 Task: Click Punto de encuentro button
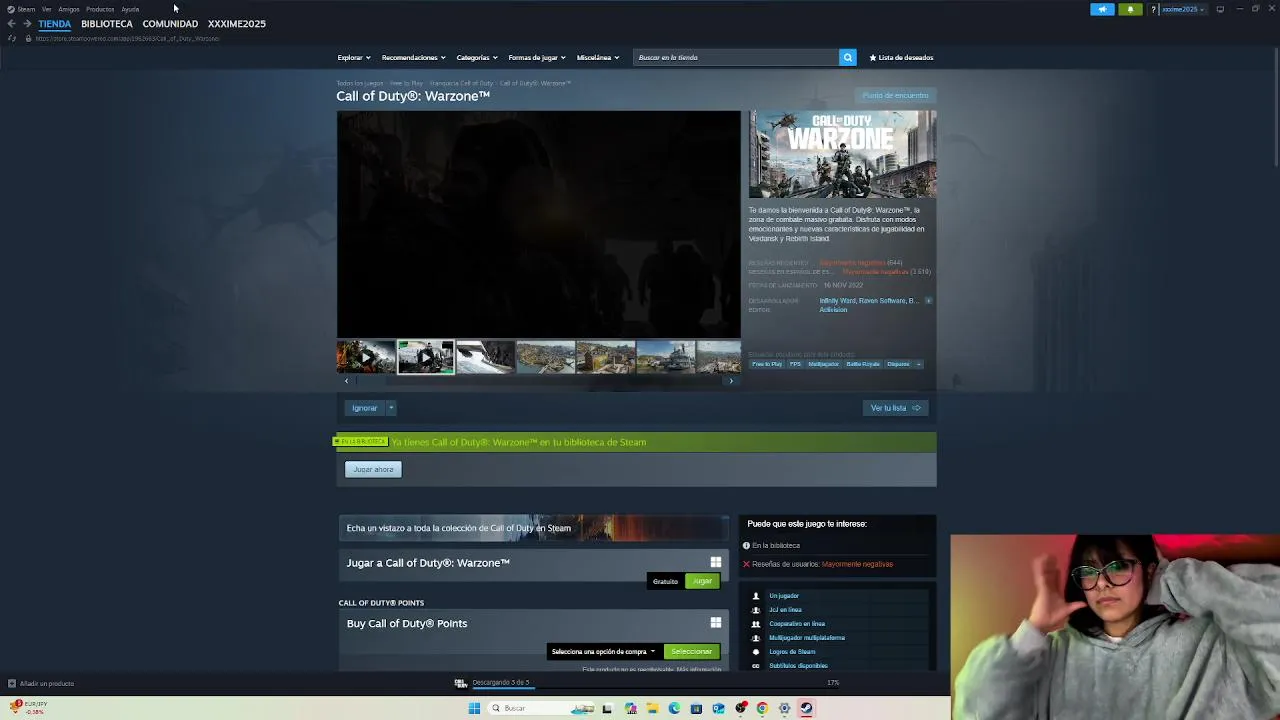[x=895, y=95]
